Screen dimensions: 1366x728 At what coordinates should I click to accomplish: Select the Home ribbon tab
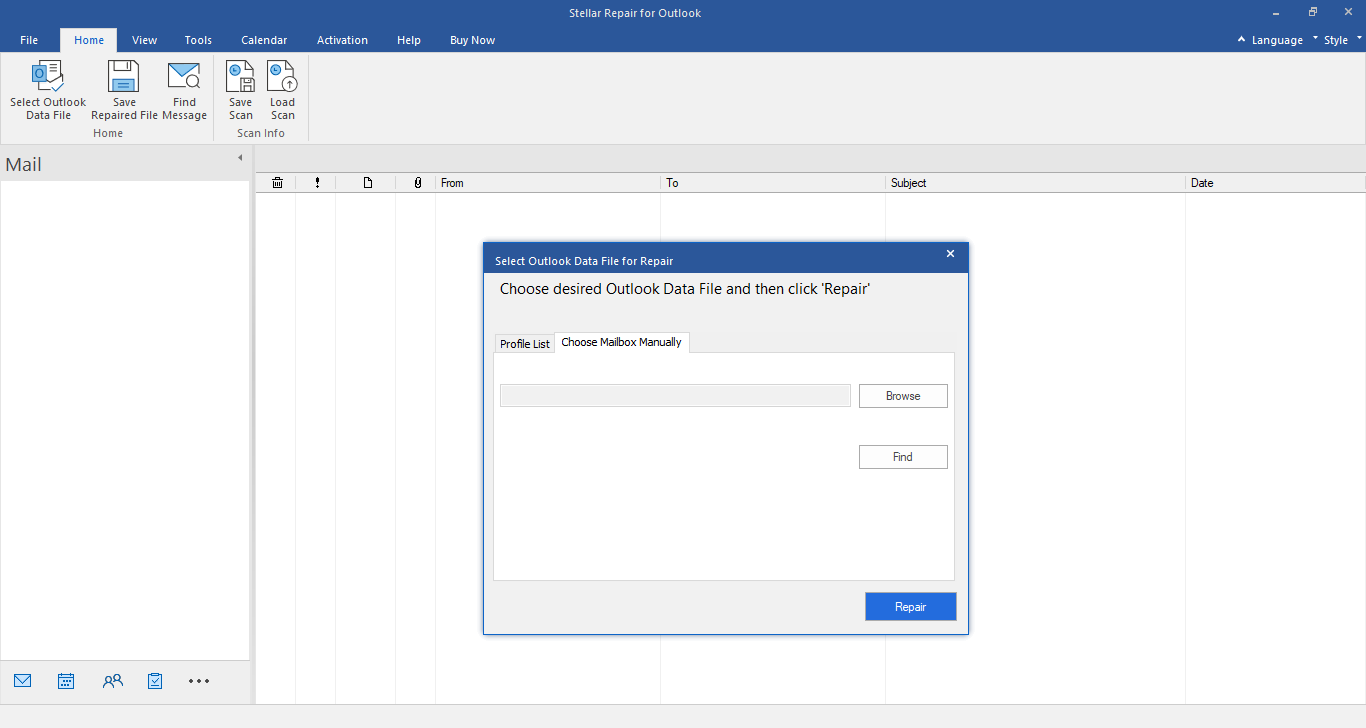pyautogui.click(x=89, y=40)
